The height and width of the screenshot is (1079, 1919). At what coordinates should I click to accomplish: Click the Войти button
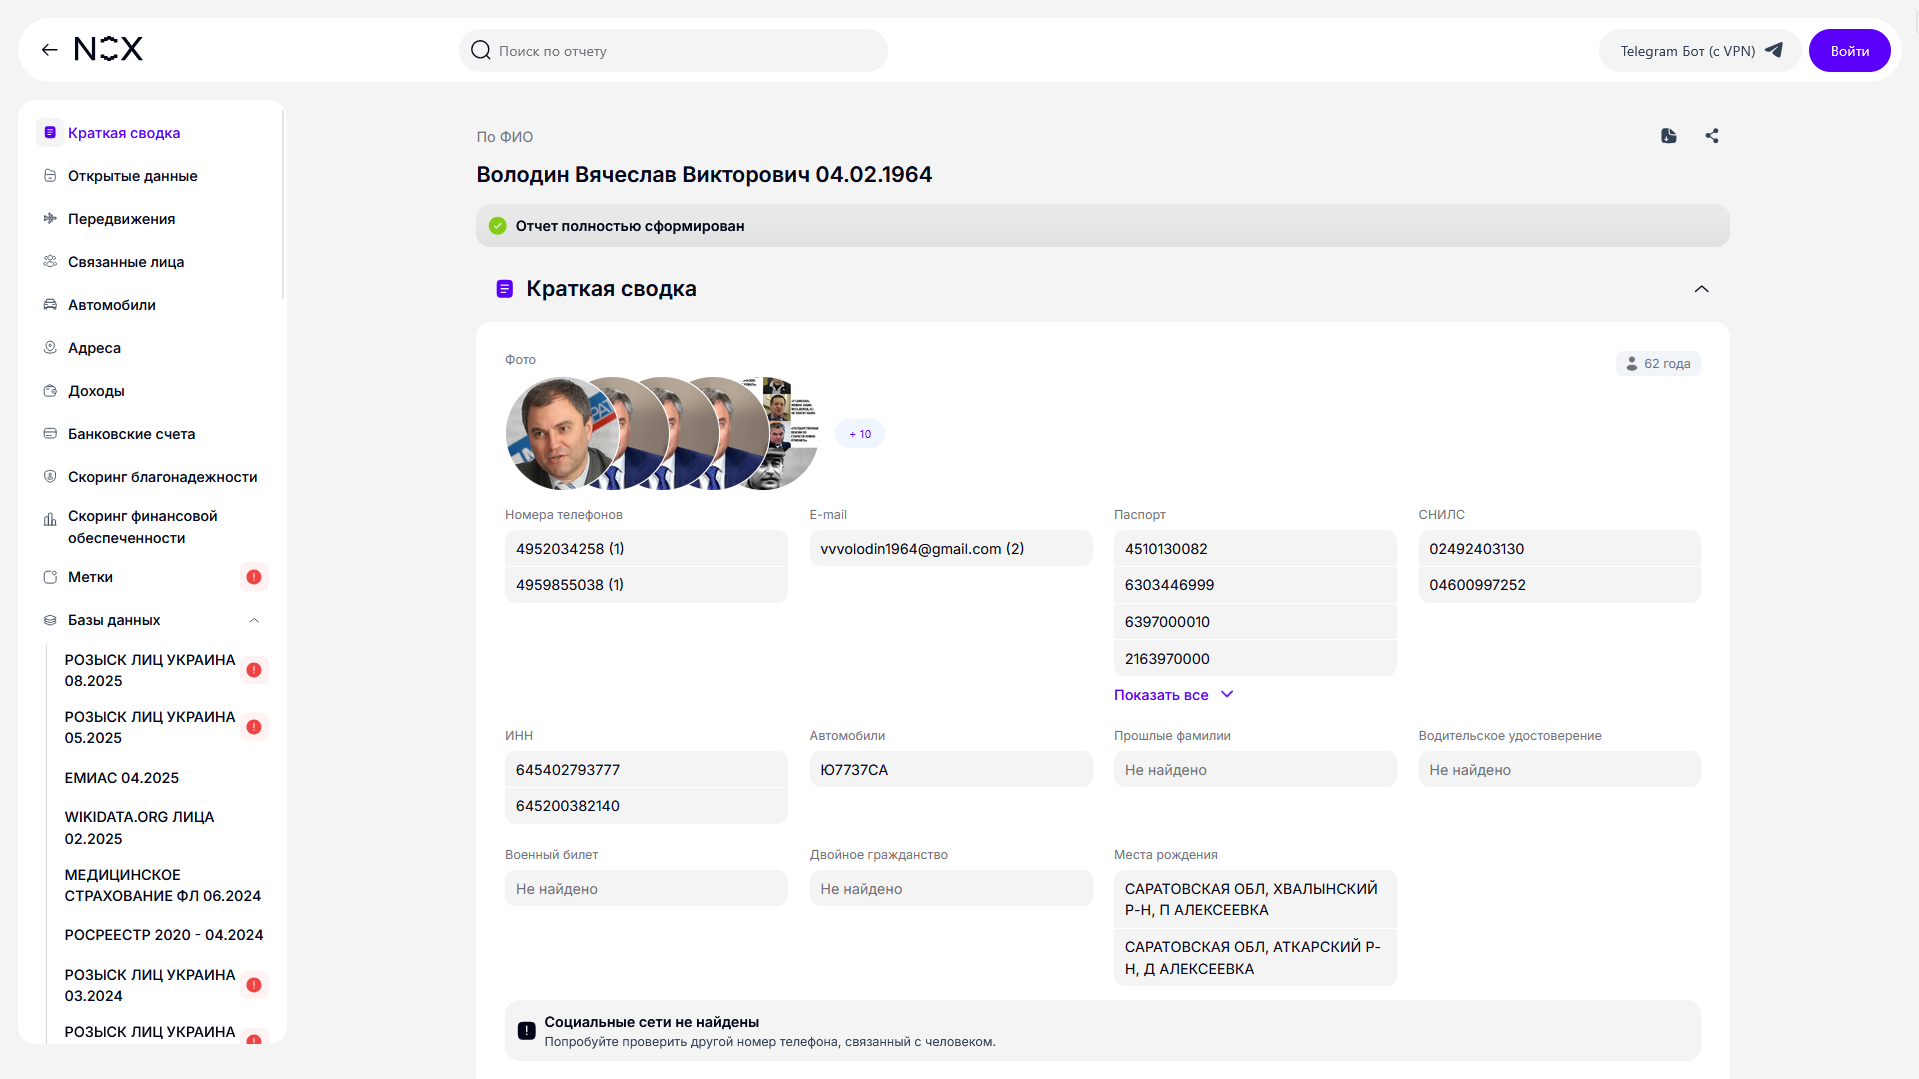1849,51
